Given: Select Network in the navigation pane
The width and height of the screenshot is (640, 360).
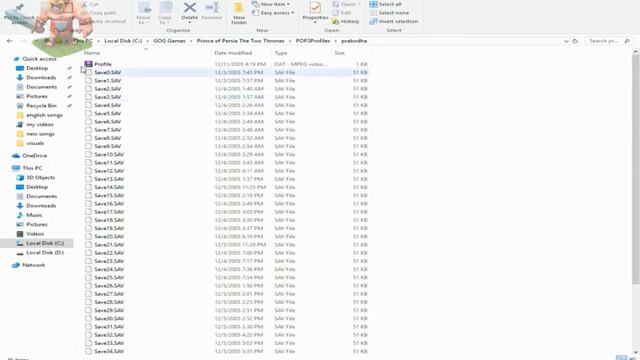Looking at the screenshot, I should [x=33, y=265].
